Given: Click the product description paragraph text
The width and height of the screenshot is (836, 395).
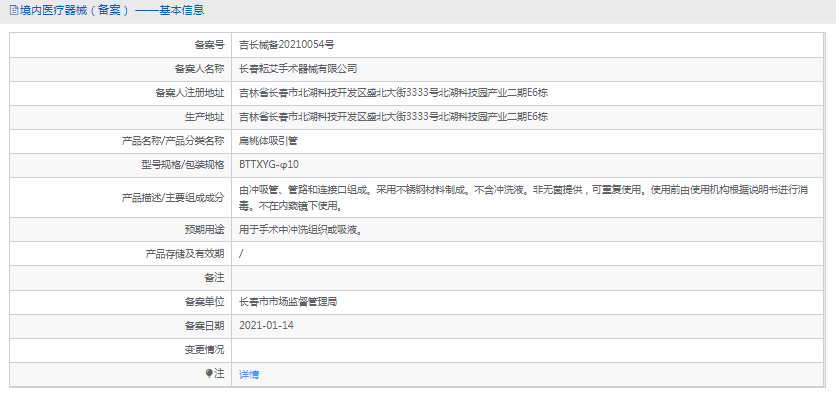Looking at the screenshot, I should point(526,197).
